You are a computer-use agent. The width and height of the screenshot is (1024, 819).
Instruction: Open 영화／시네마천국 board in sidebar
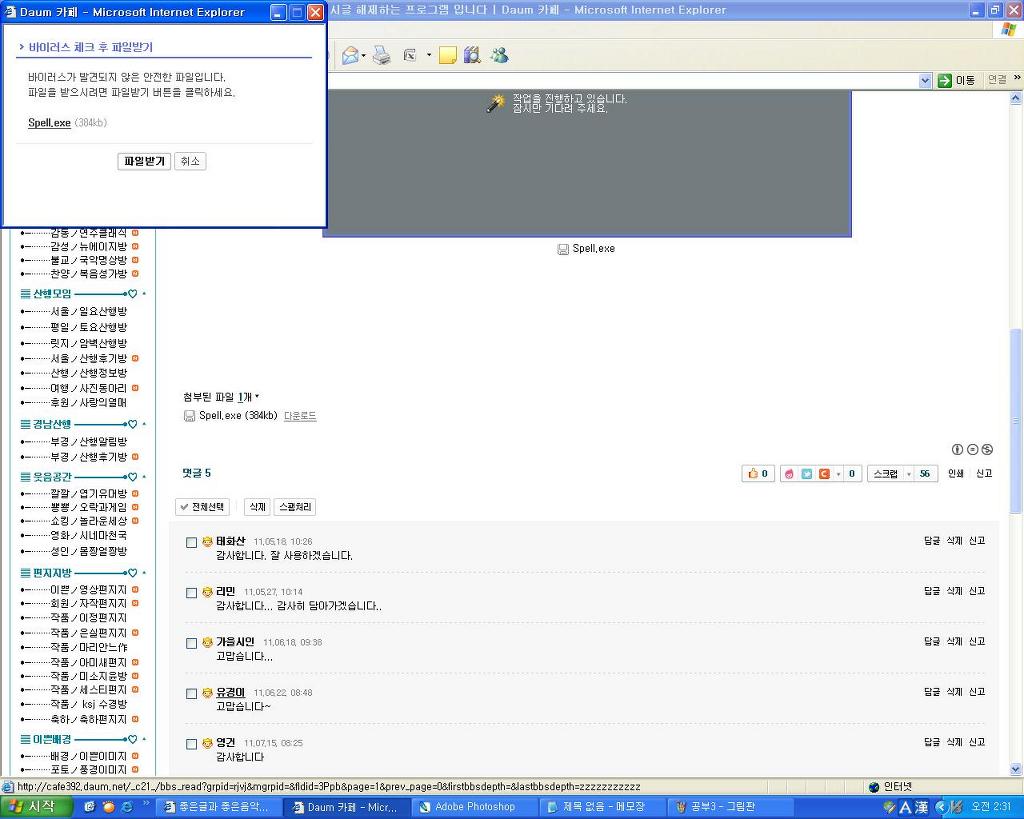[x=88, y=535]
